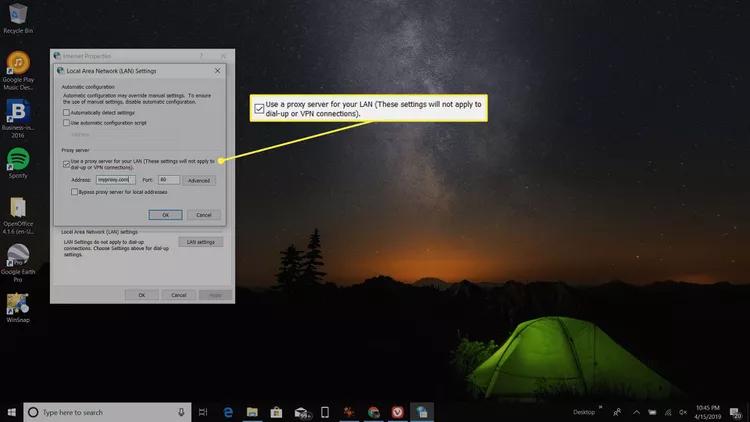Select the active Internet Properties taskbar icon
Screen dimensions: 750x422
pyautogui.click(x=422, y=412)
